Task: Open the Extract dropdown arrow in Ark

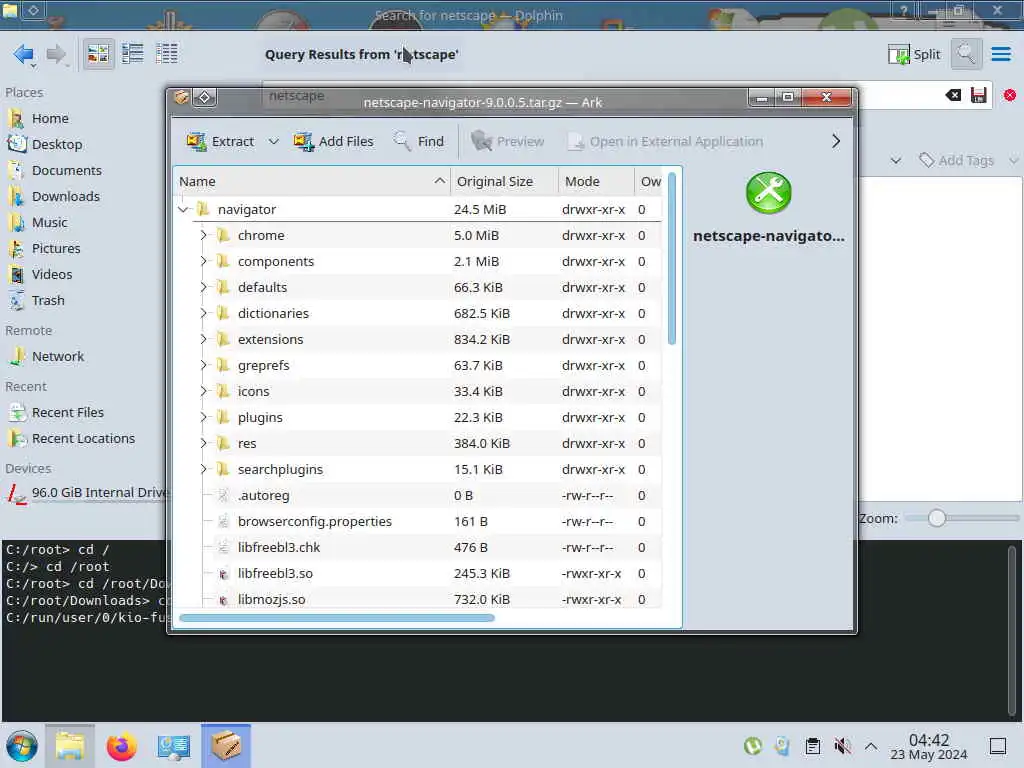Action: (x=274, y=141)
